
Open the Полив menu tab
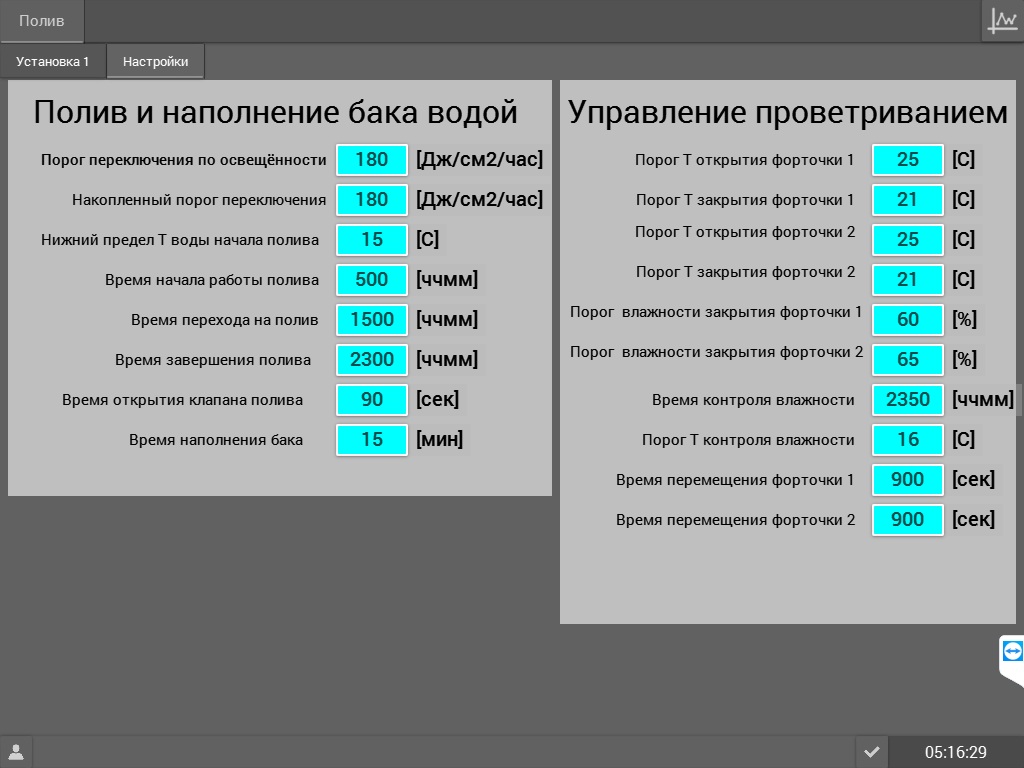click(x=42, y=21)
